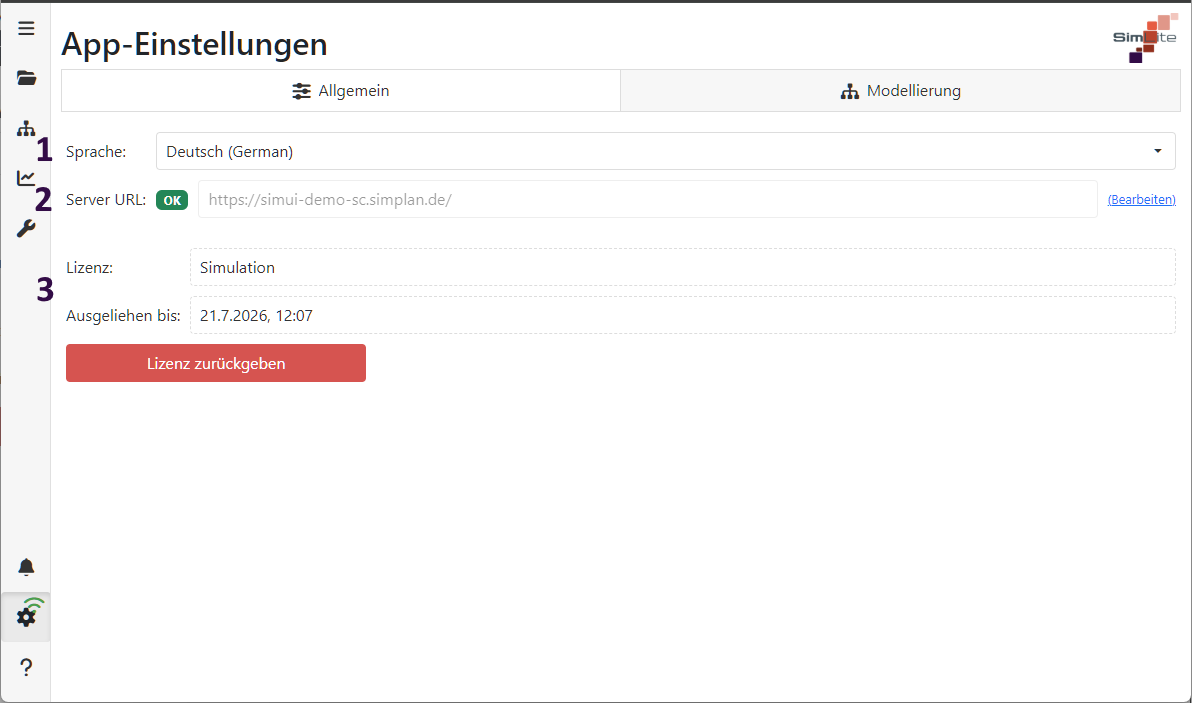The image size is (1192, 703).
Task: Open the folder icon in sidebar
Action: (x=26, y=78)
